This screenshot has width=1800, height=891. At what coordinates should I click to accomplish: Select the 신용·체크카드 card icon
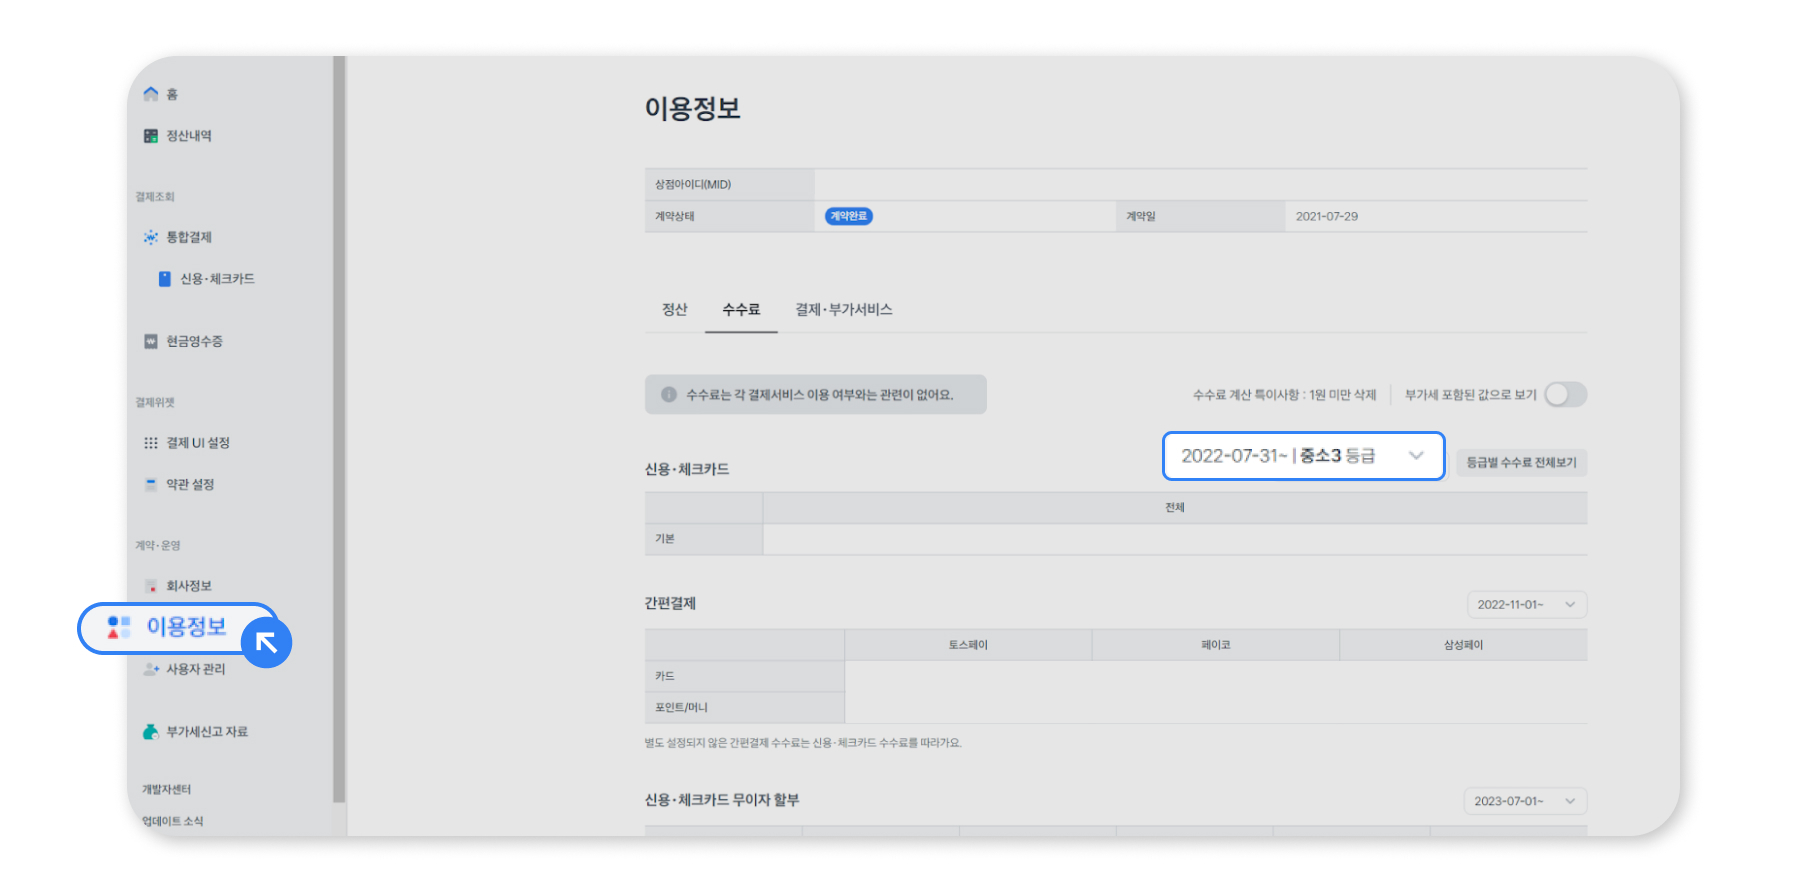pos(165,279)
